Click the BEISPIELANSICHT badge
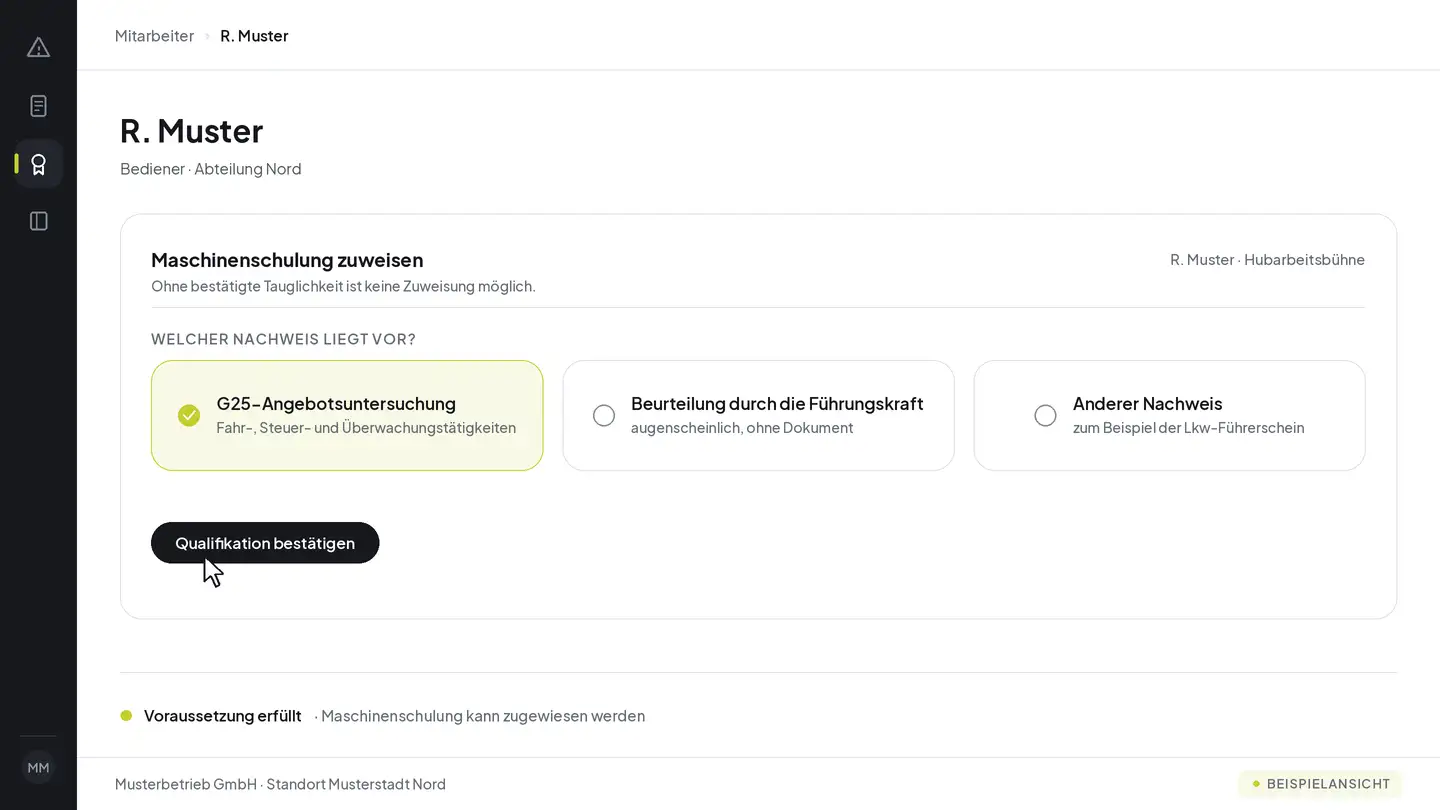Image resolution: width=1440 pixels, height=810 pixels. pyautogui.click(x=1320, y=784)
